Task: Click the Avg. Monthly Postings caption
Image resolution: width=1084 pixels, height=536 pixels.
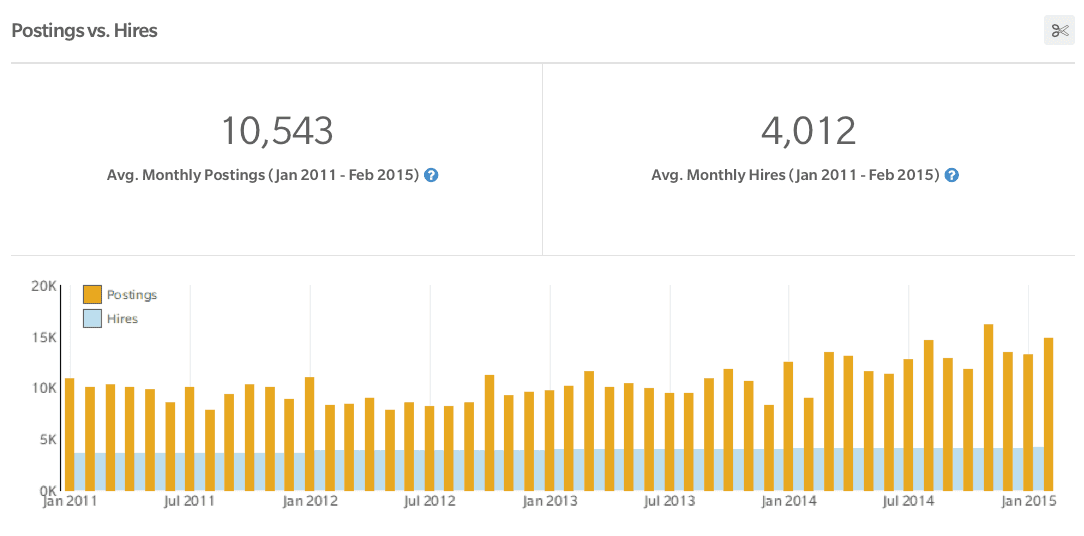Action: (x=263, y=176)
